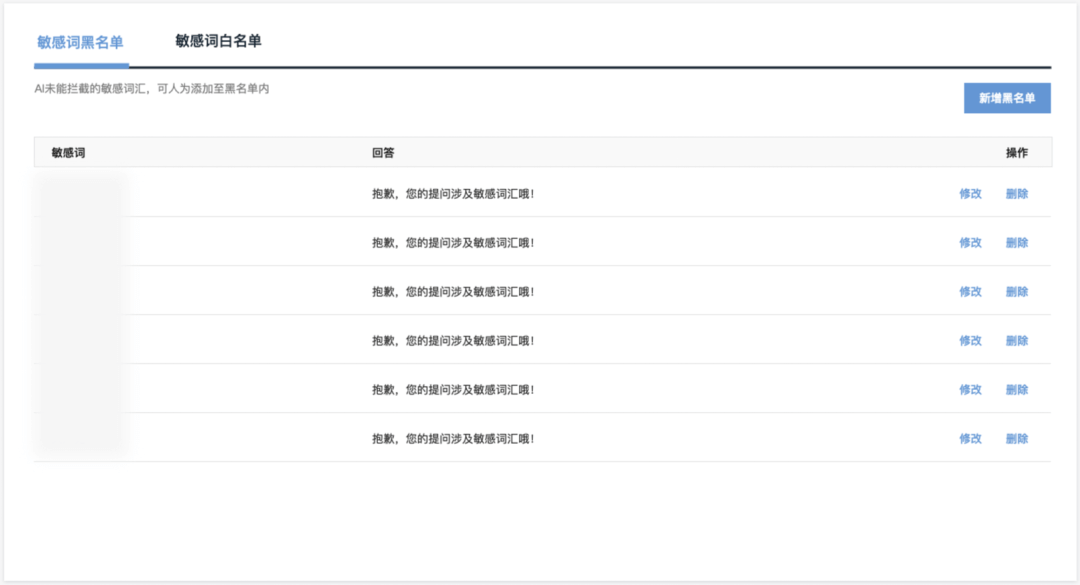This screenshot has width=1080, height=585.
Task: Click the 新增黑名单 button
Action: click(x=1007, y=98)
